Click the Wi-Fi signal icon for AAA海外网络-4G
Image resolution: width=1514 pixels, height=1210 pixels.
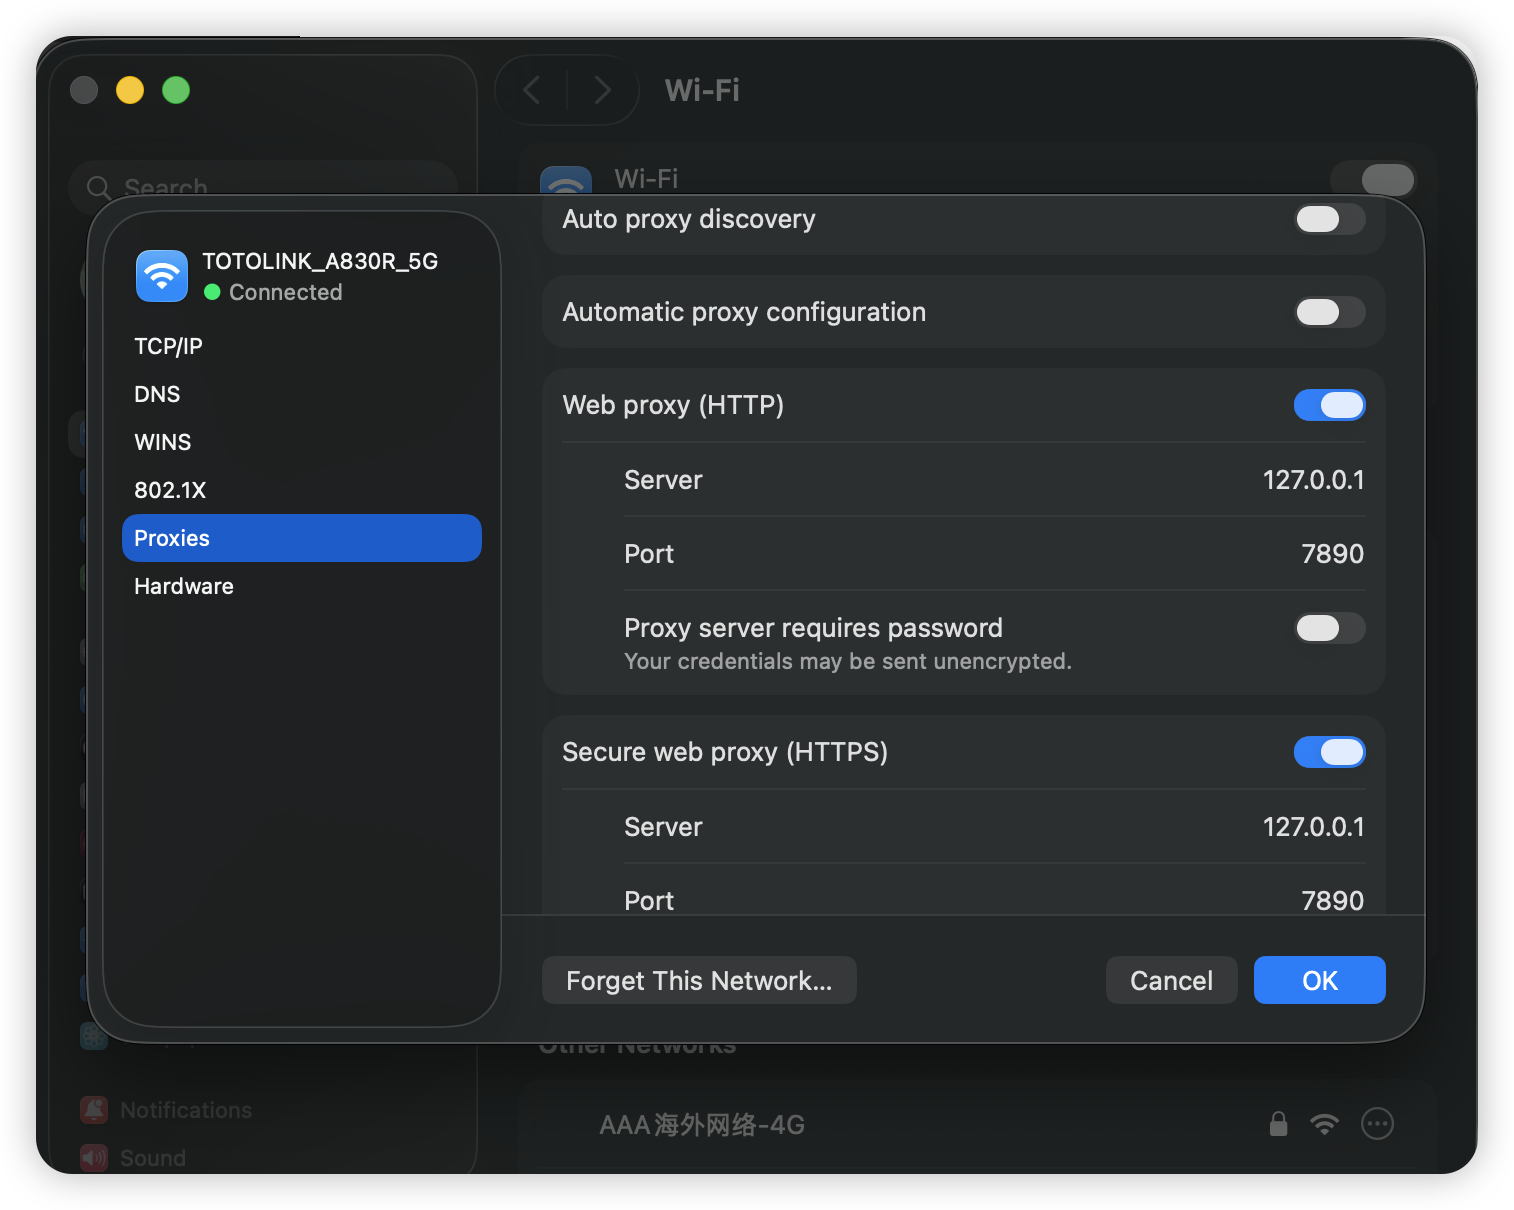(x=1324, y=1124)
